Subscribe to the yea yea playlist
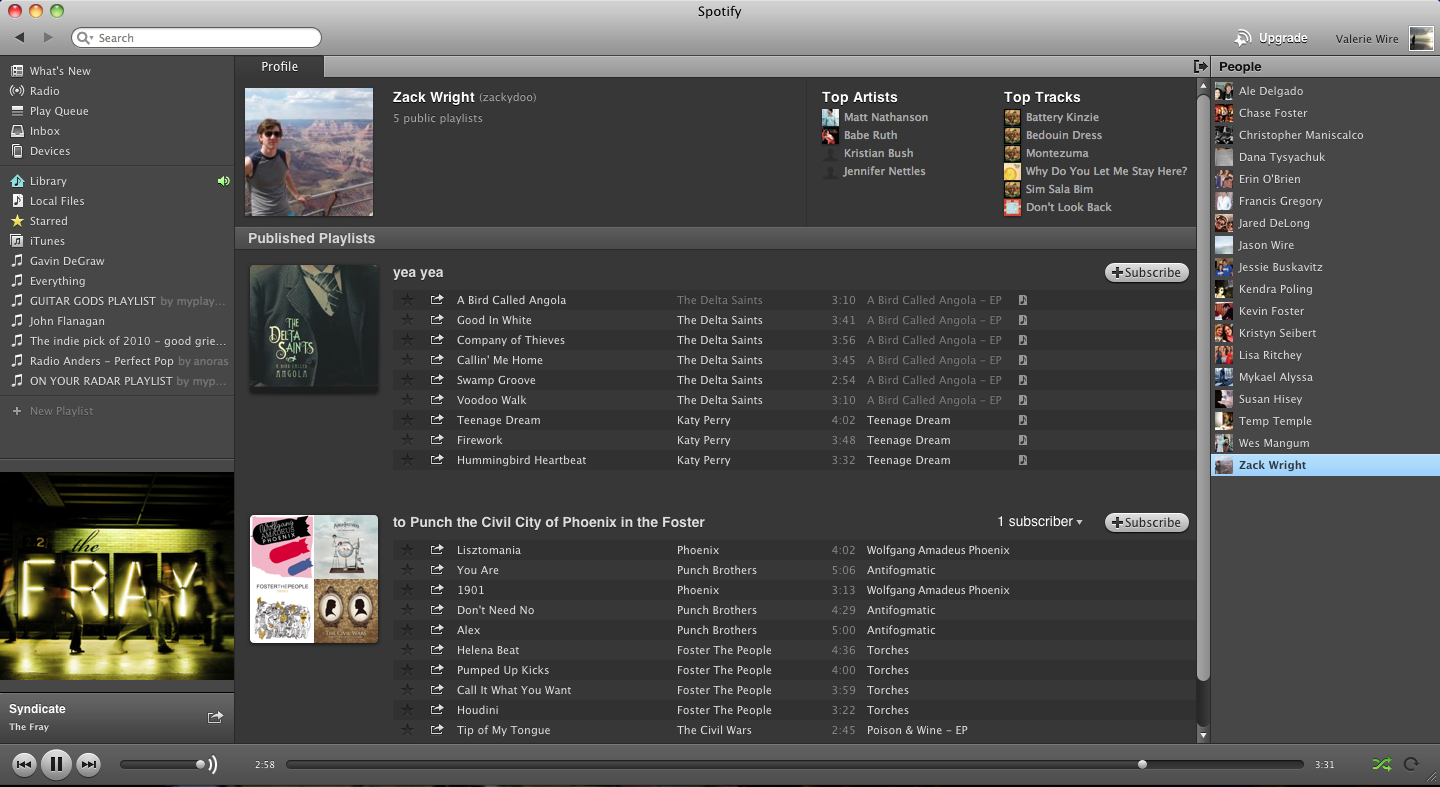This screenshot has height=787, width=1440. 1146,272
